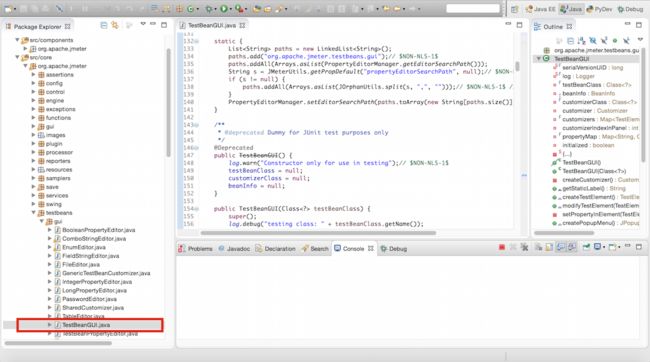Switch to the Search tab
650x362 pixels.
(315, 248)
